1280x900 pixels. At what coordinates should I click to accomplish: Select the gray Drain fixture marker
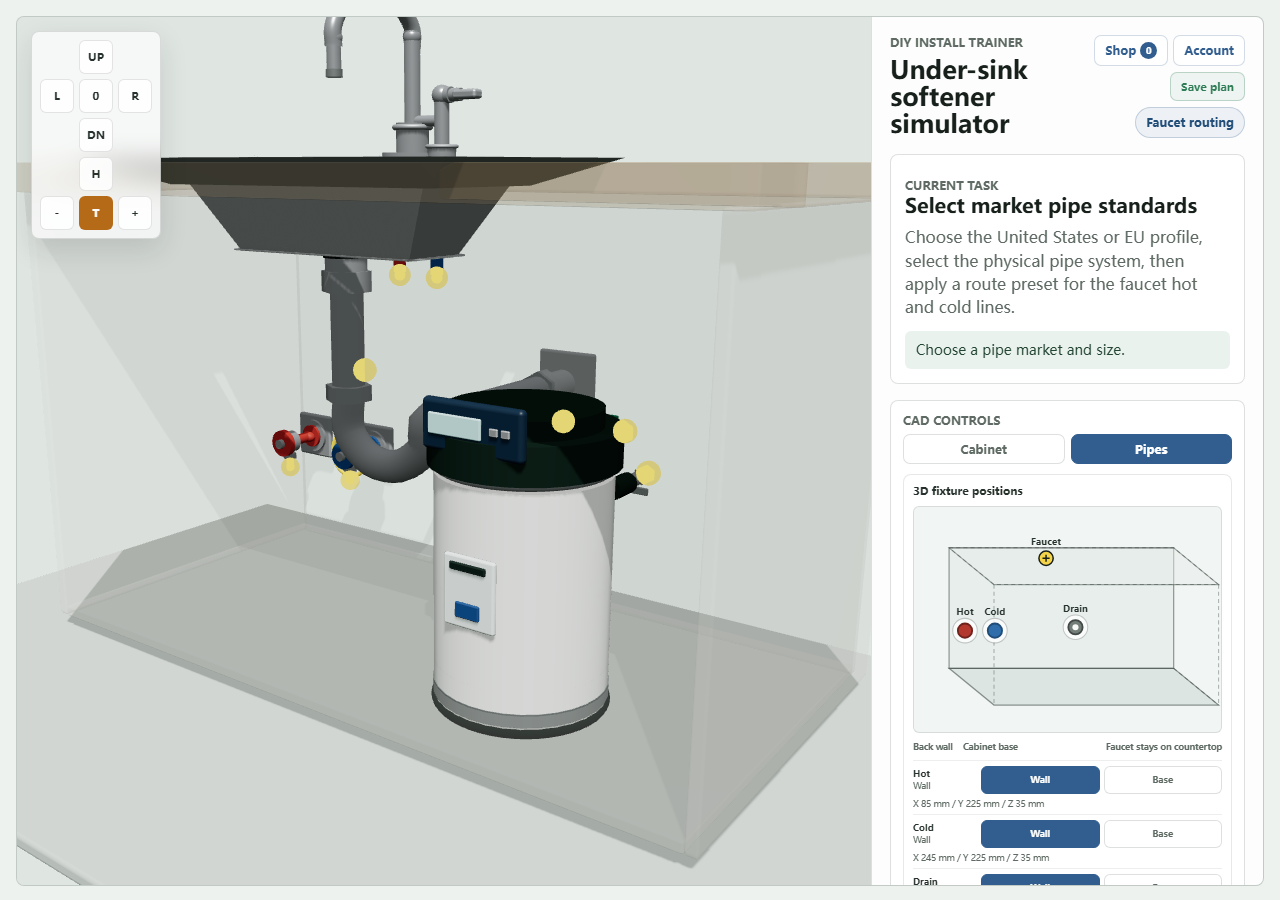tap(1075, 627)
